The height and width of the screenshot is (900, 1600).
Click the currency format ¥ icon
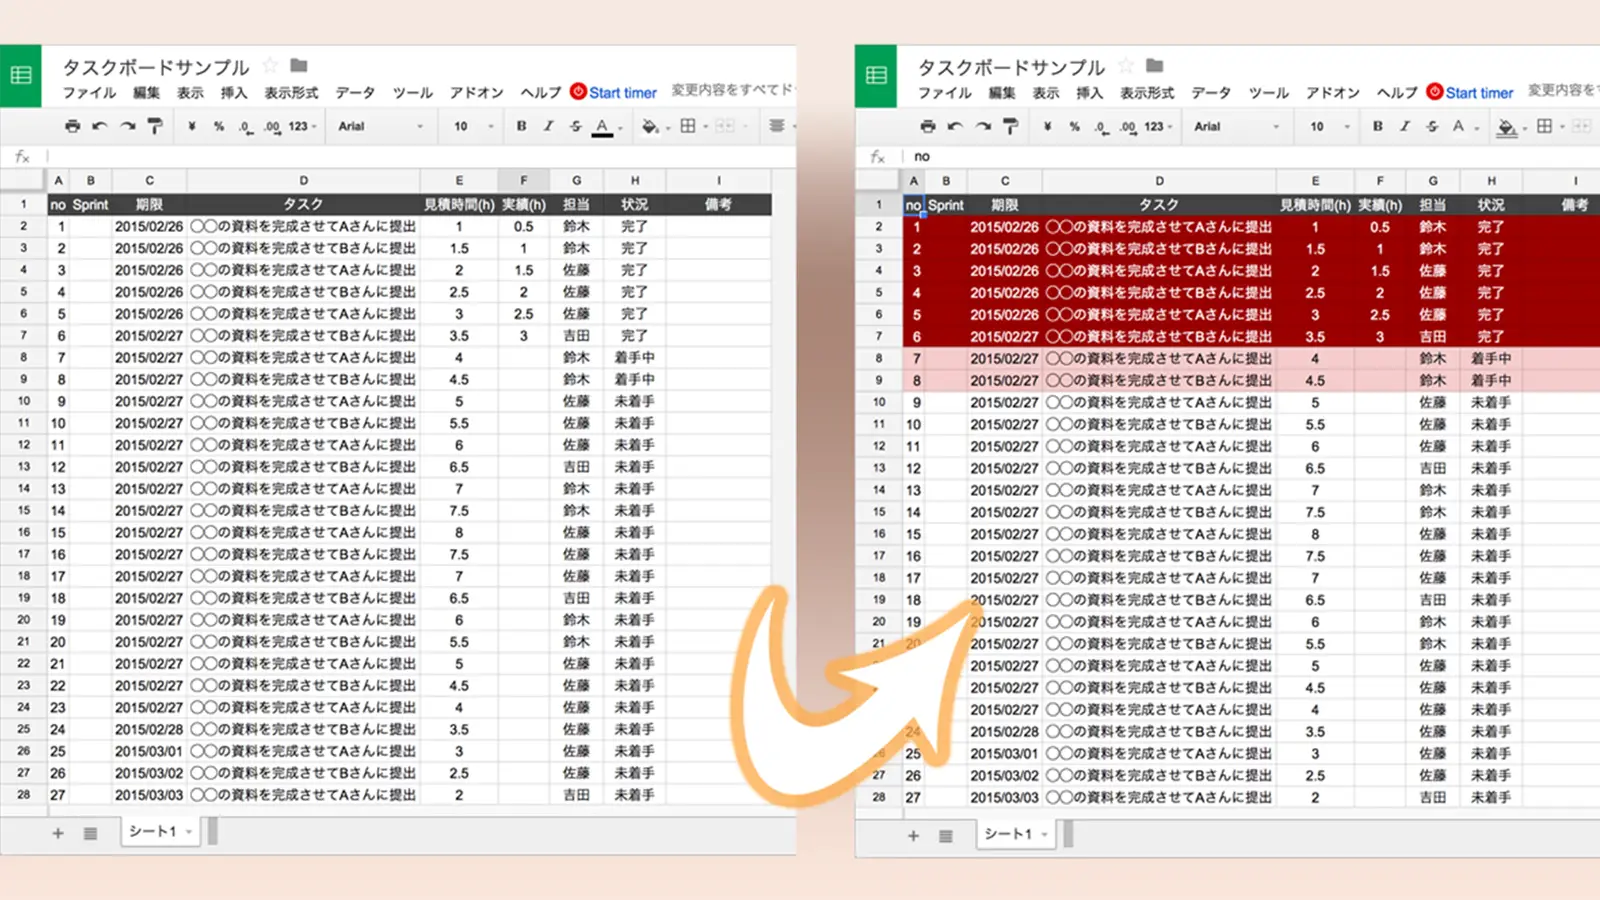[193, 126]
